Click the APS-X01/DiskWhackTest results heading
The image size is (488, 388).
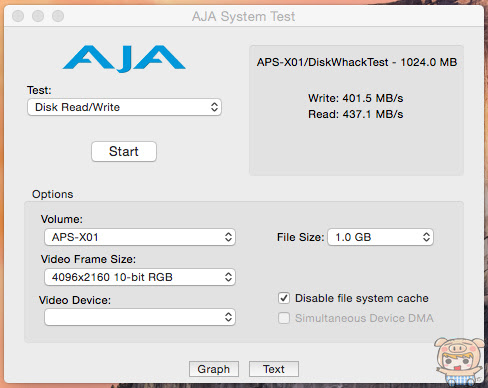coord(357,62)
